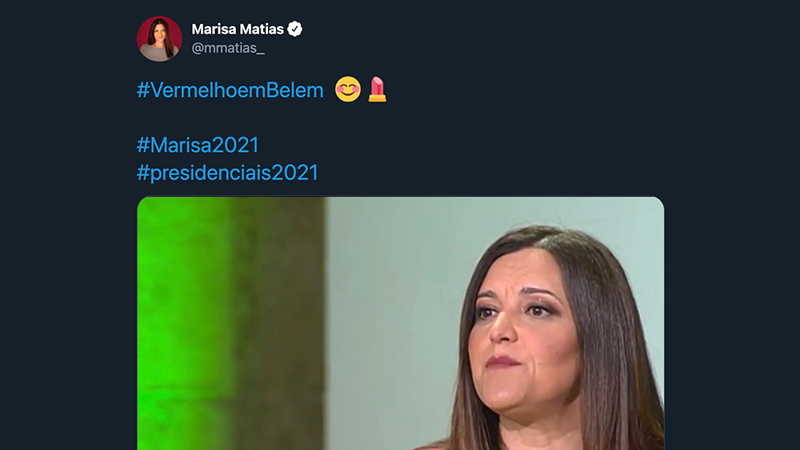
Task: Open the #Marisa2021 hashtag
Action: [x=197, y=145]
